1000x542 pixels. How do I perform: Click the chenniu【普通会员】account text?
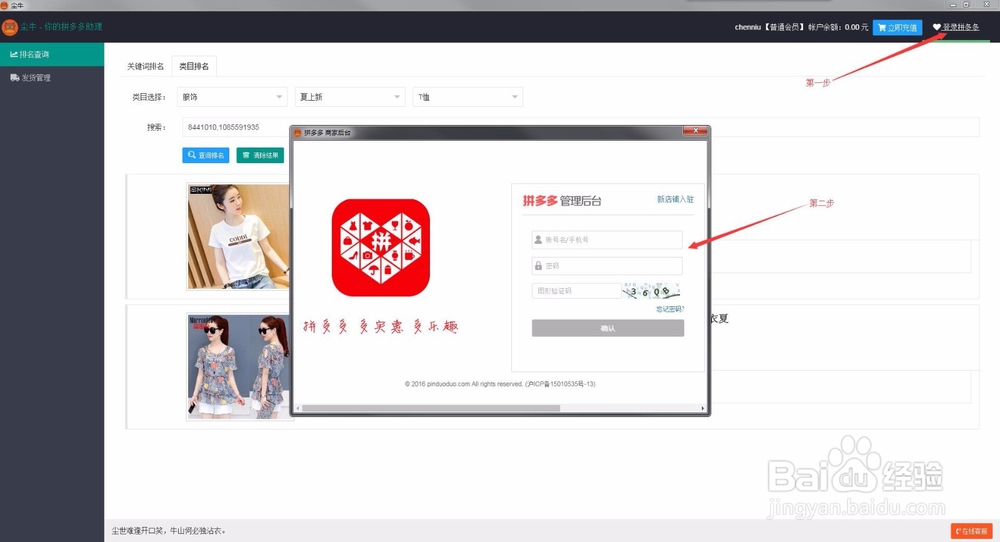pyautogui.click(x=769, y=27)
